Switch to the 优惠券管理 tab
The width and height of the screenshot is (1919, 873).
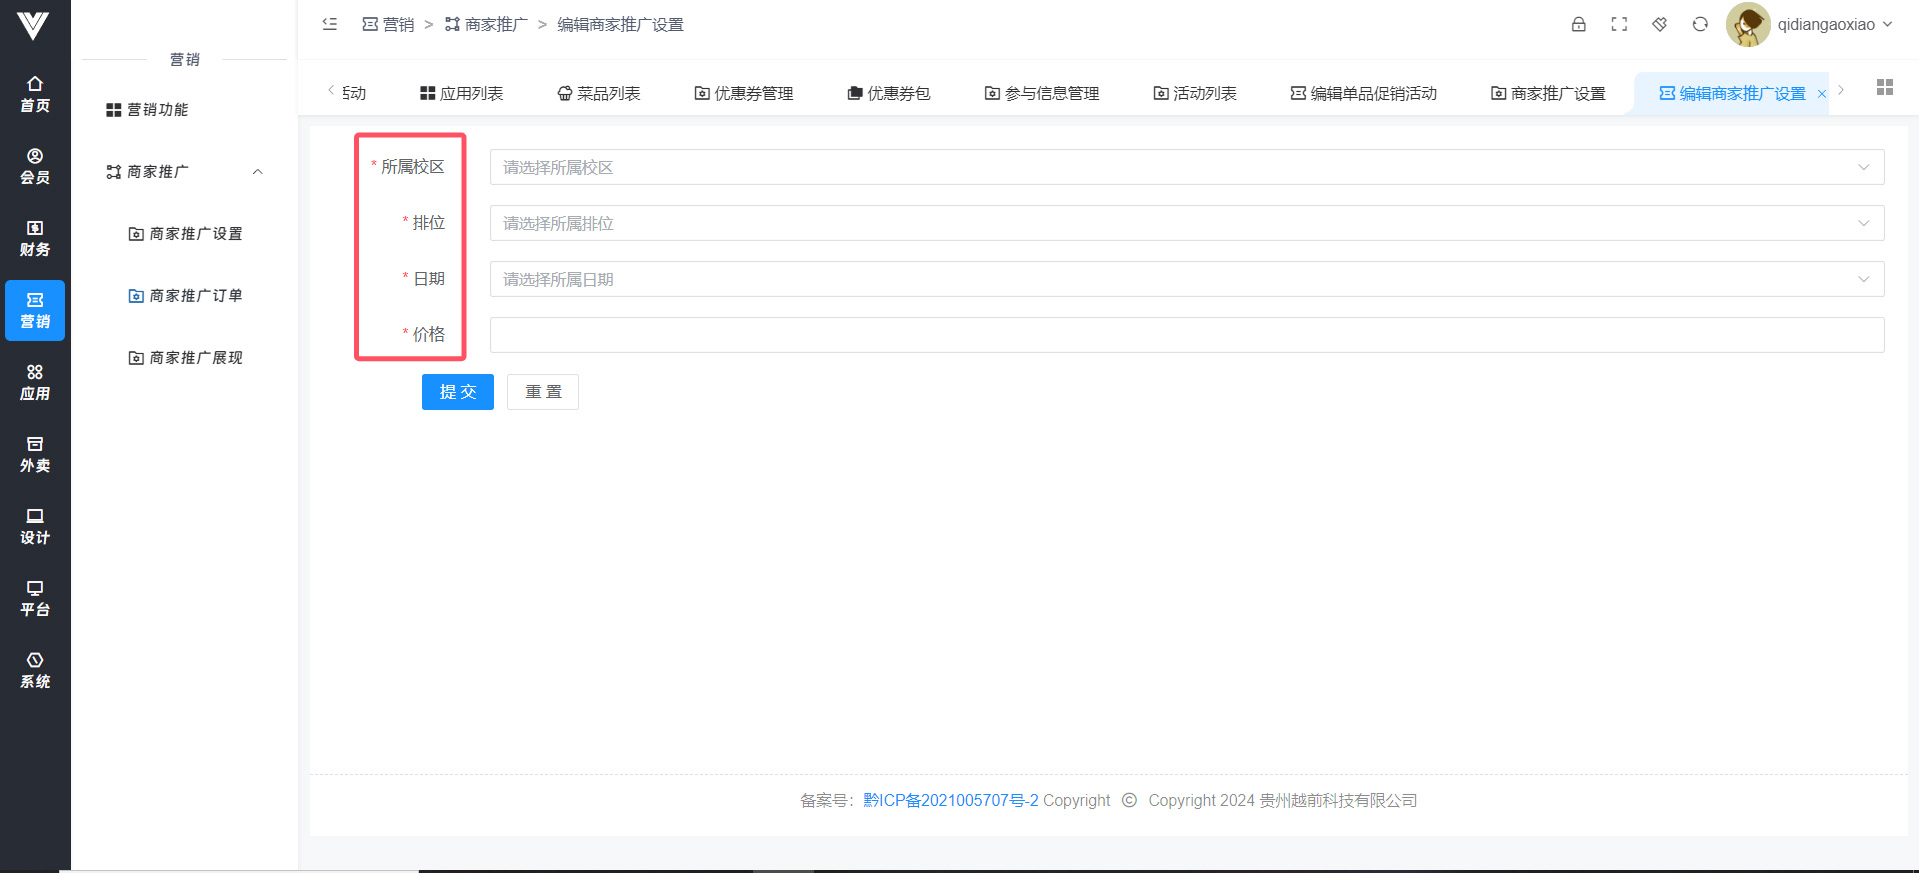744,93
